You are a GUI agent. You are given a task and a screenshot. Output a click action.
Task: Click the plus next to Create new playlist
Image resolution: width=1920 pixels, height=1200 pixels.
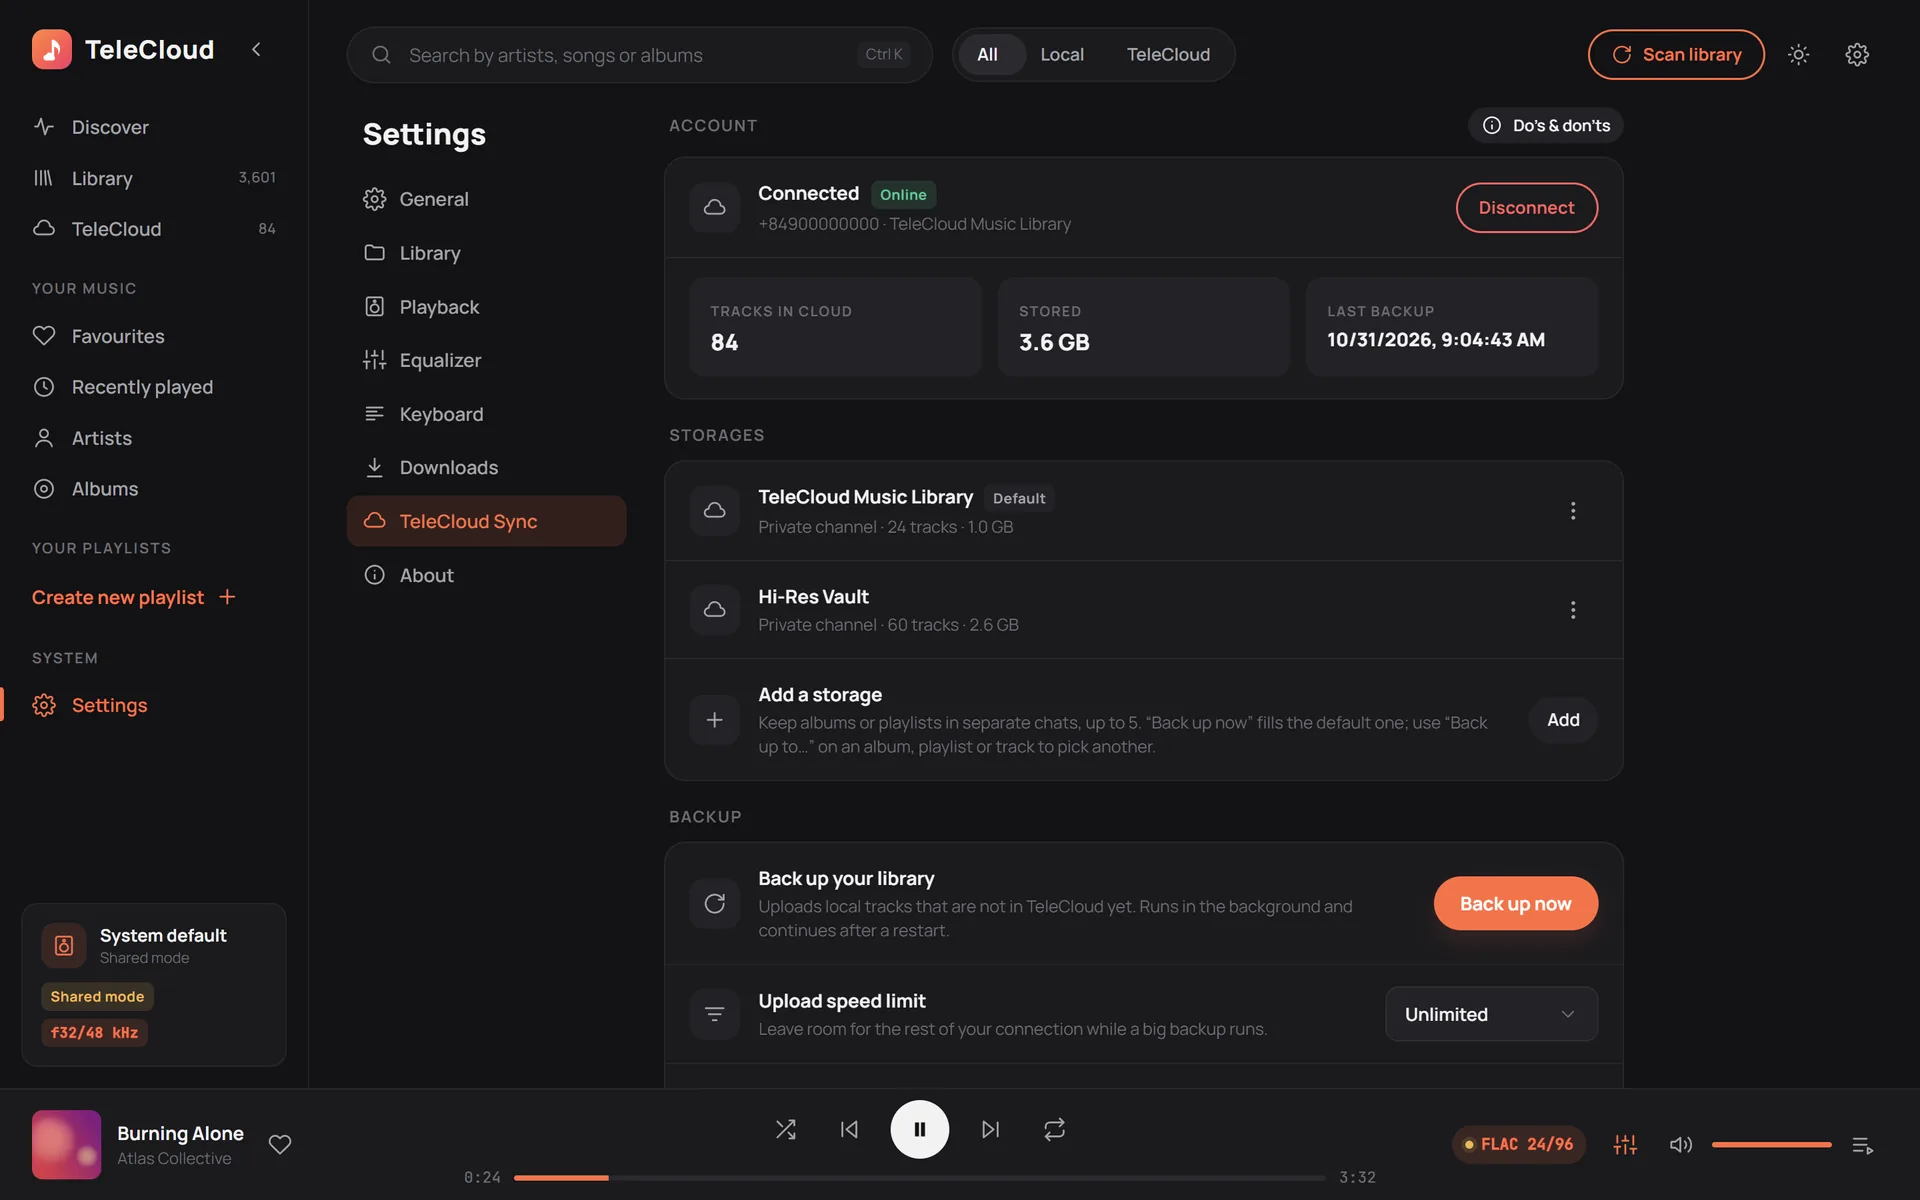pyautogui.click(x=227, y=597)
